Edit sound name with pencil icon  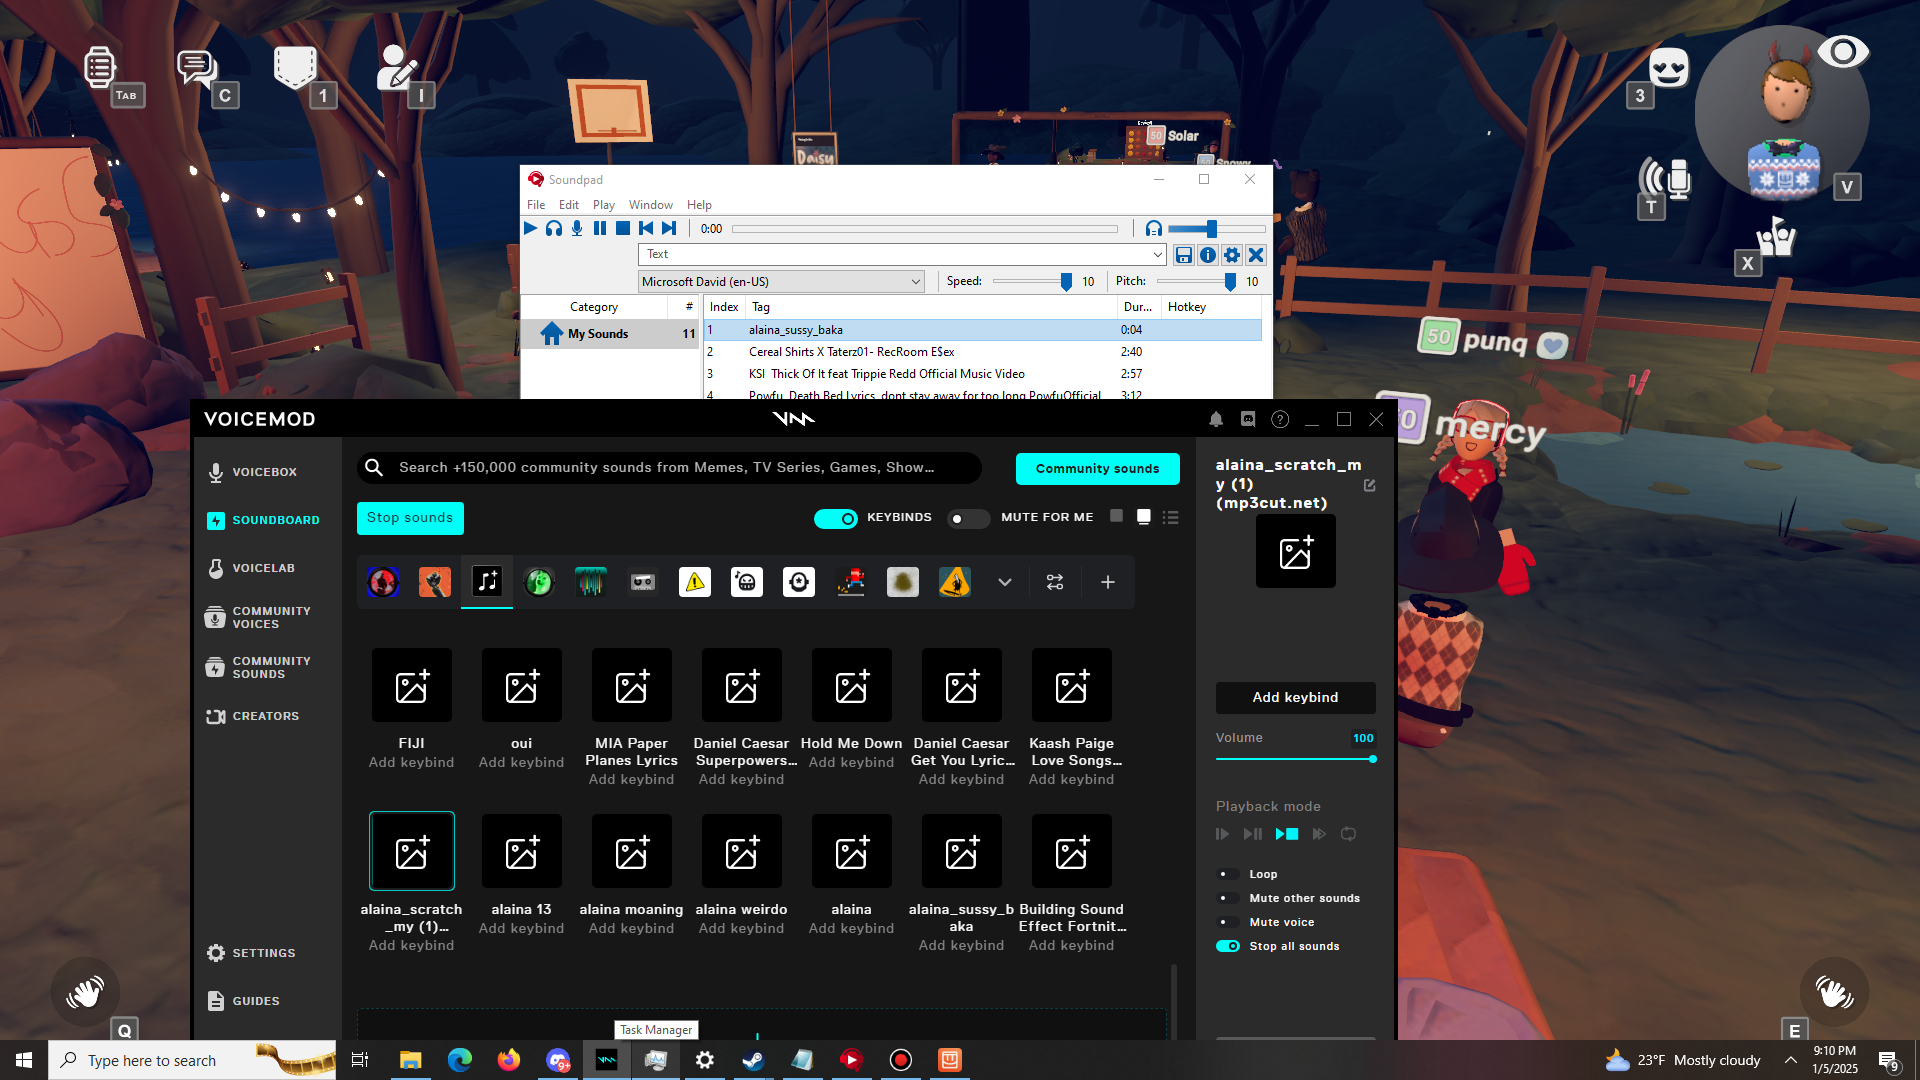point(1370,485)
